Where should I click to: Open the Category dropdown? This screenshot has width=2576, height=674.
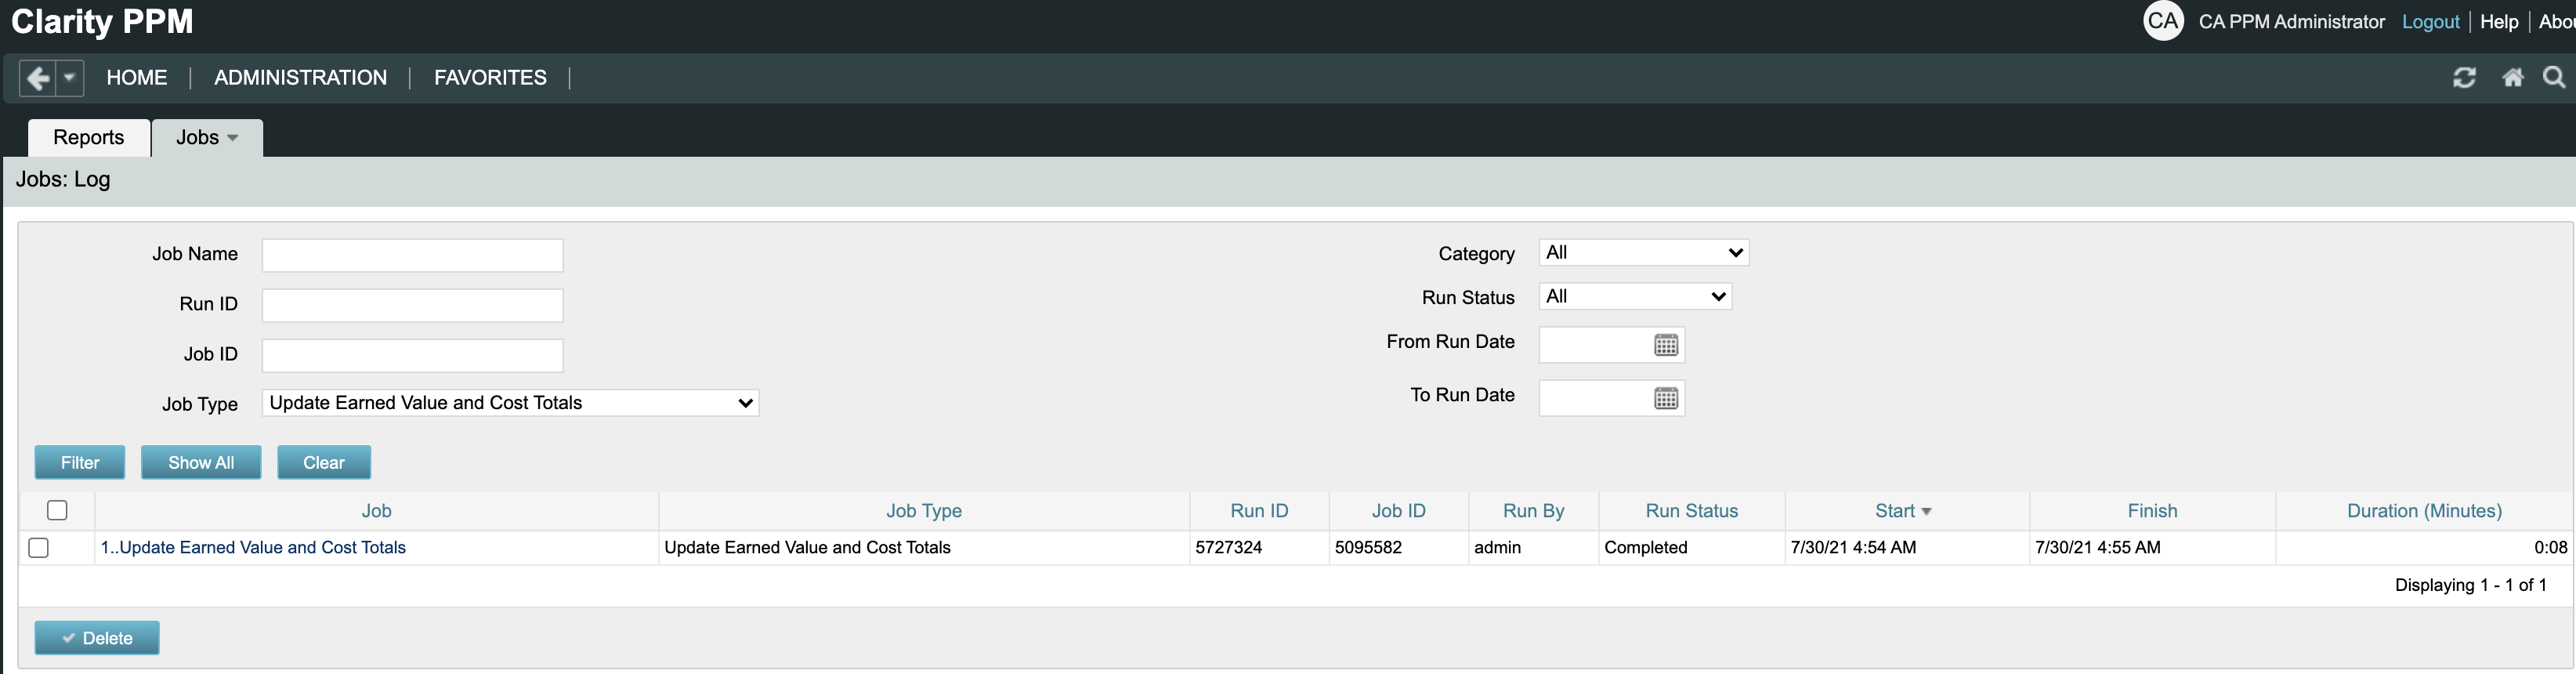click(1643, 253)
